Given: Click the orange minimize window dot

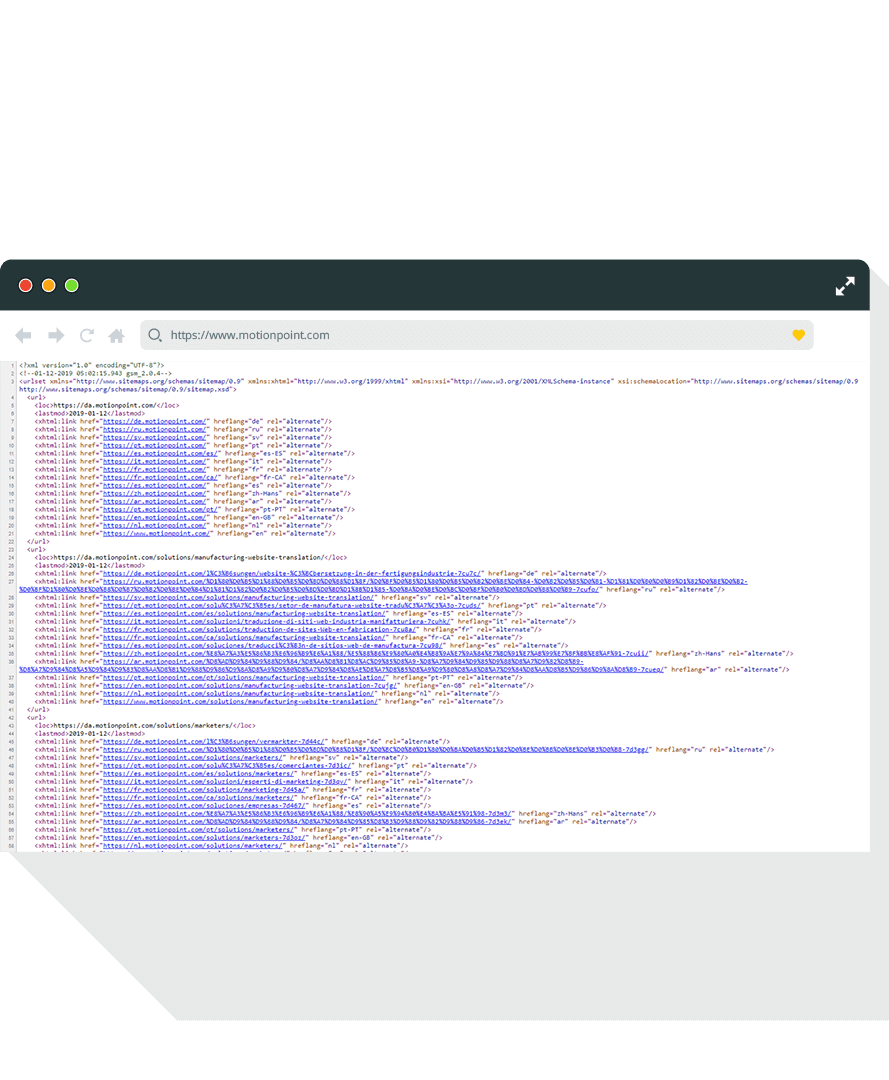Looking at the screenshot, I should coord(48,285).
